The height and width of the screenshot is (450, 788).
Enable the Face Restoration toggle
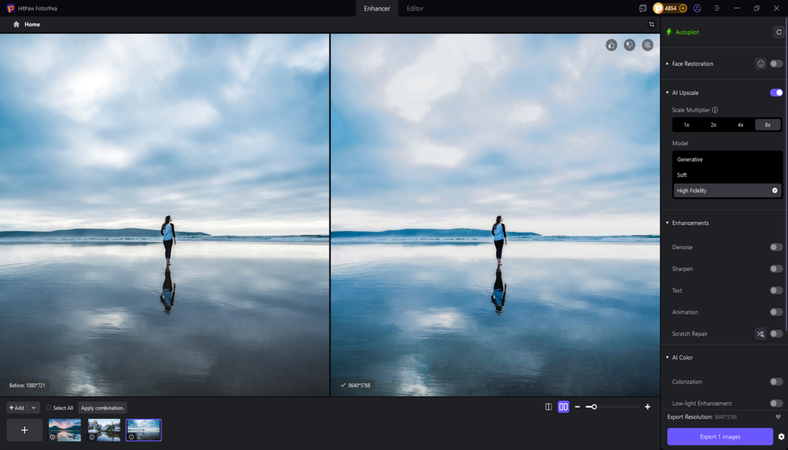point(776,64)
